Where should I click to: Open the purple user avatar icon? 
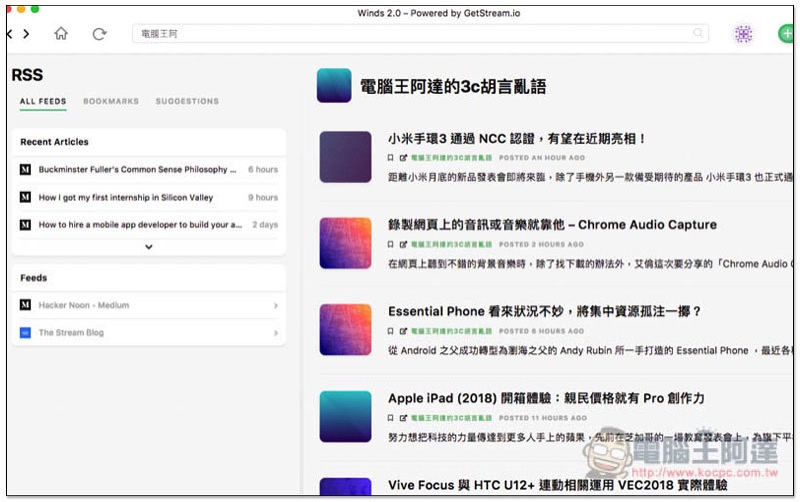743,34
